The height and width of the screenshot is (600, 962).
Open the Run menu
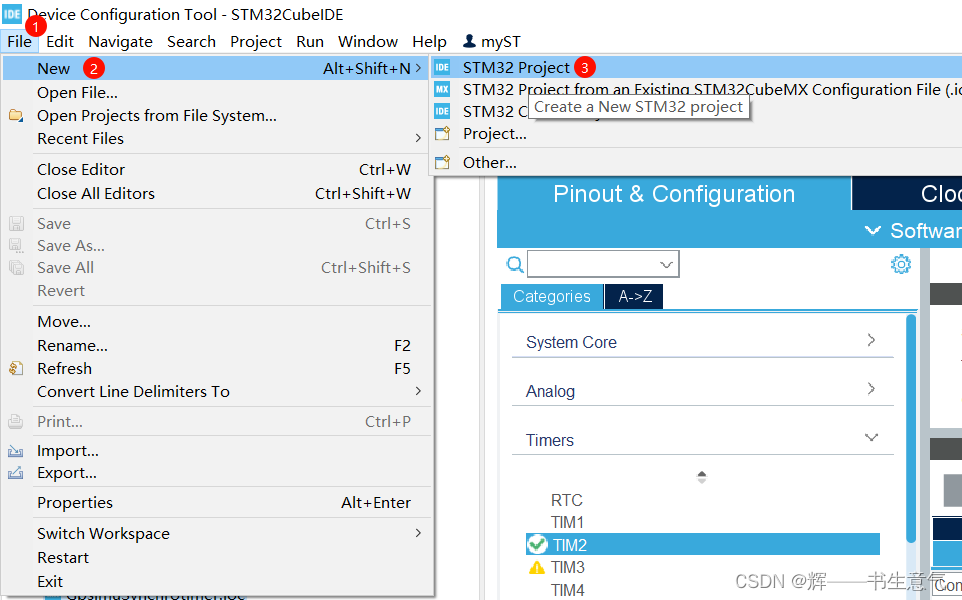(x=310, y=42)
